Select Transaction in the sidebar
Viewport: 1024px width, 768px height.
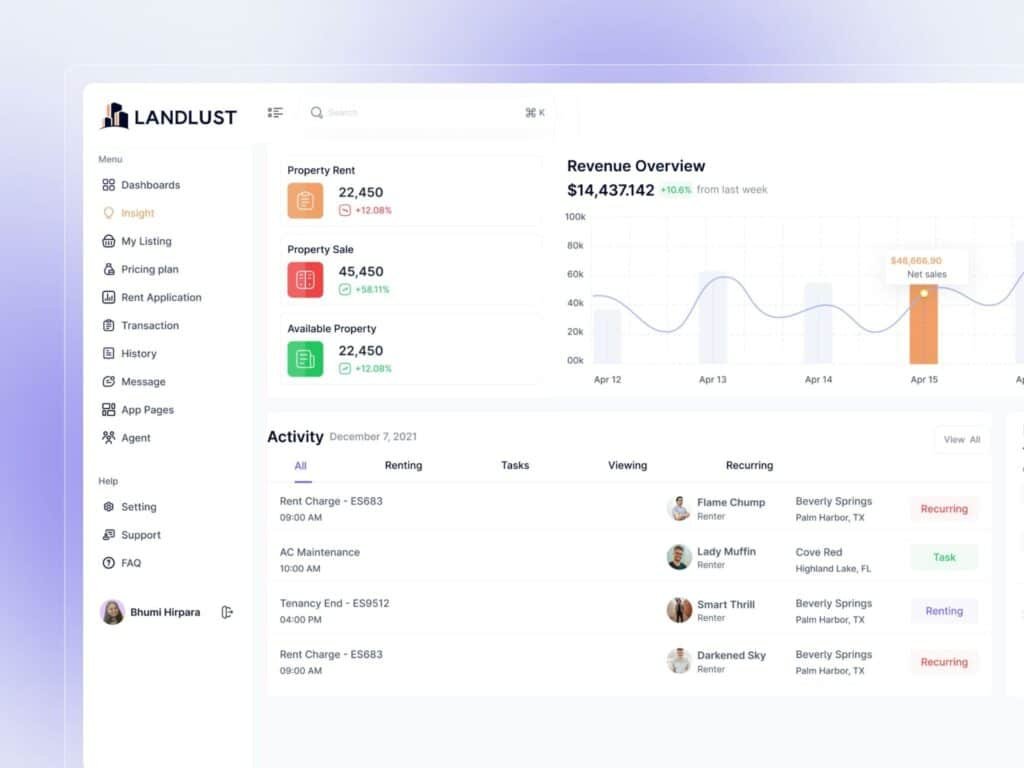click(x=140, y=325)
